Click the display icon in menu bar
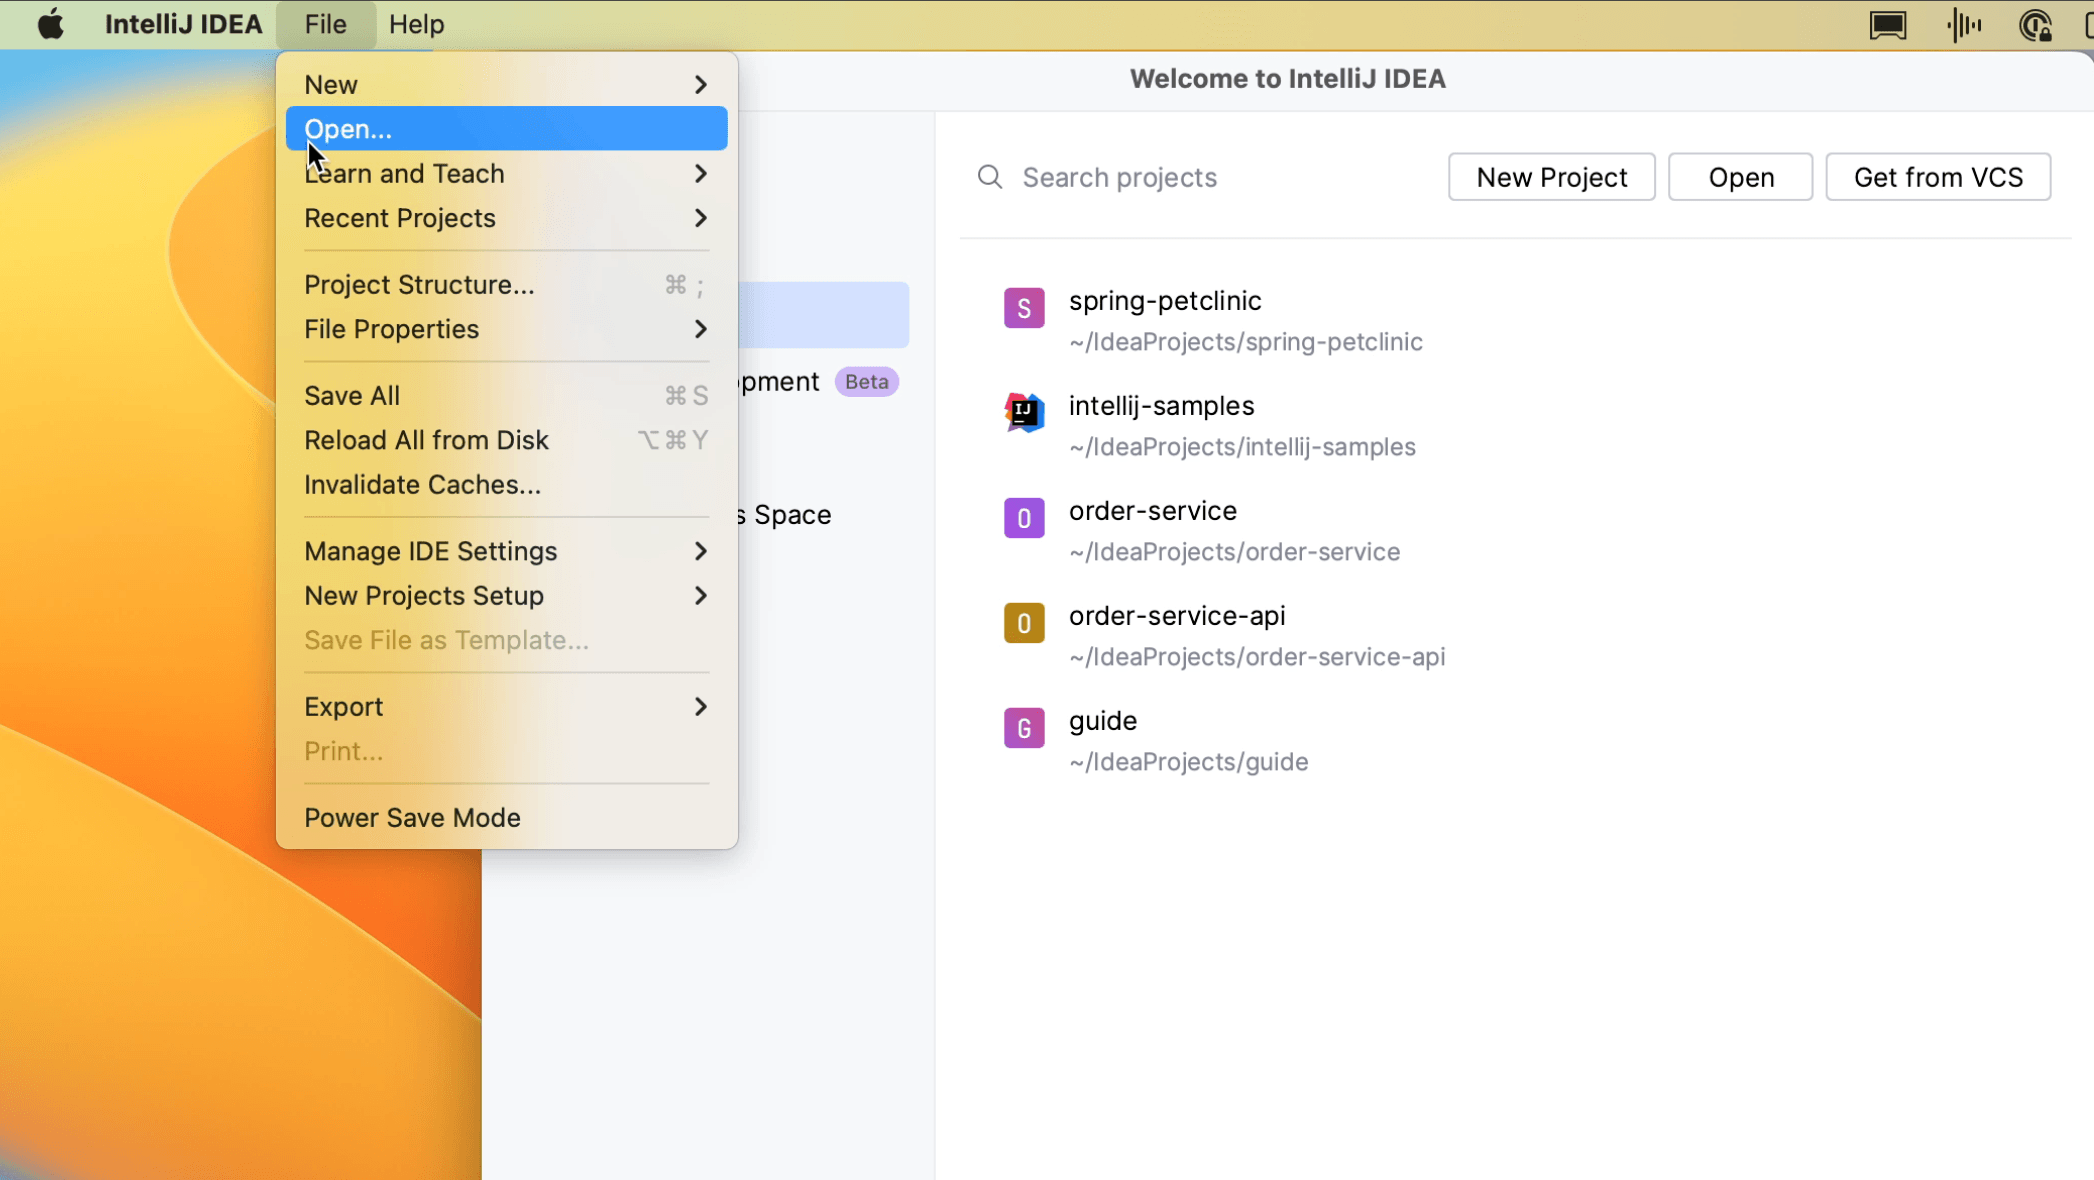The height and width of the screenshot is (1180, 2094). click(1888, 25)
